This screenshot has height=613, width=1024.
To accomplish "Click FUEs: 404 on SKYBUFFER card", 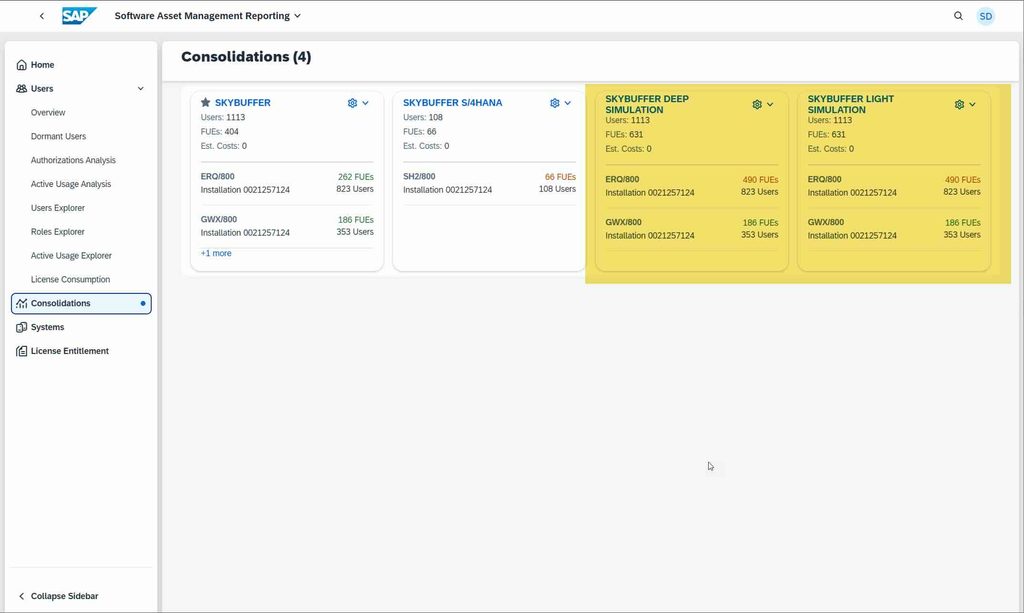I will [x=219, y=132].
